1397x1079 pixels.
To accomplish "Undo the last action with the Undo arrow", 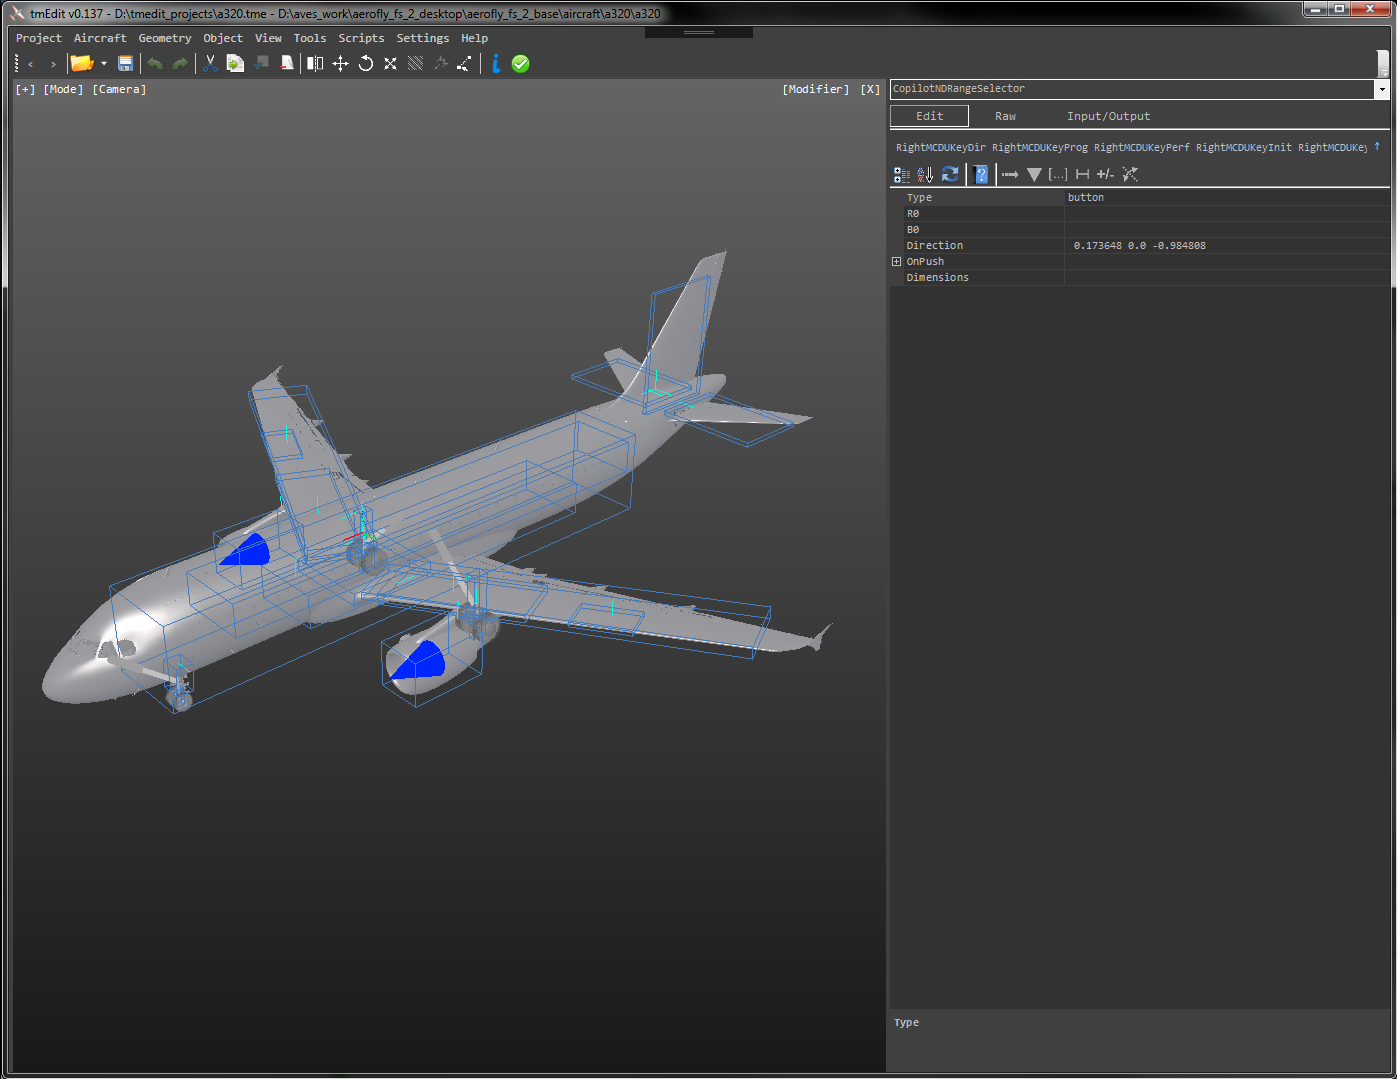I will coord(156,63).
